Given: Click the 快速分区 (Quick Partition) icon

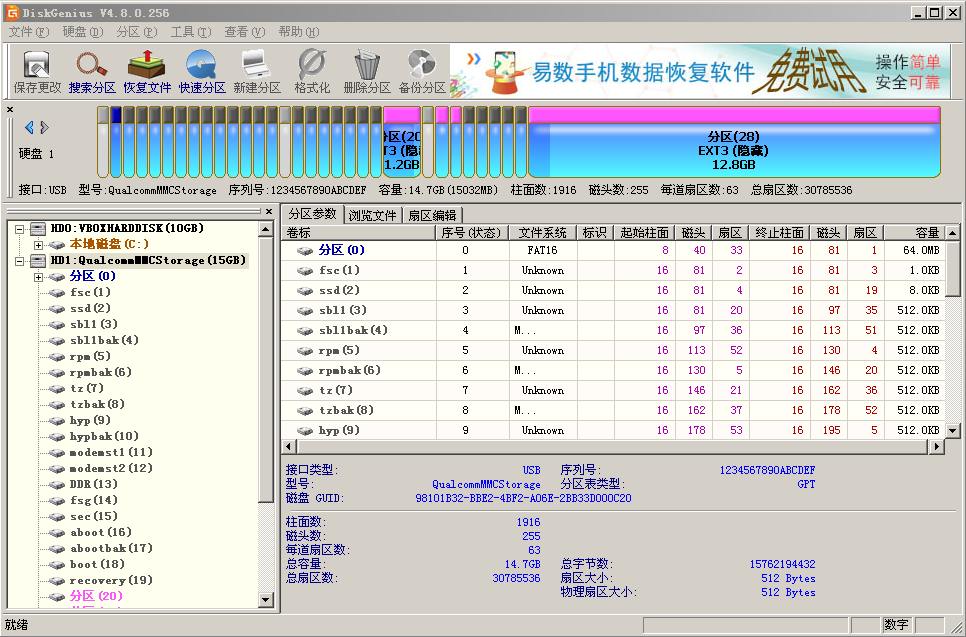Looking at the screenshot, I should click(x=202, y=71).
